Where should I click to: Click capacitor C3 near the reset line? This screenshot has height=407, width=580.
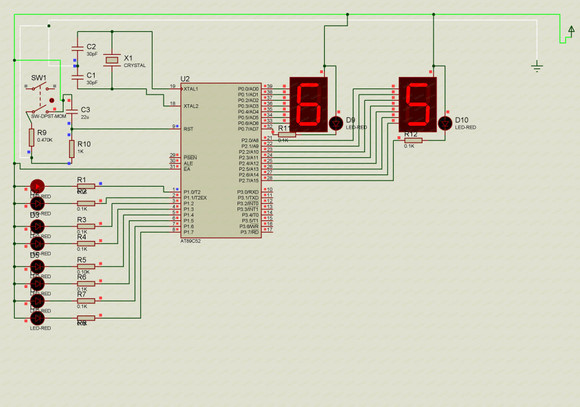72,111
